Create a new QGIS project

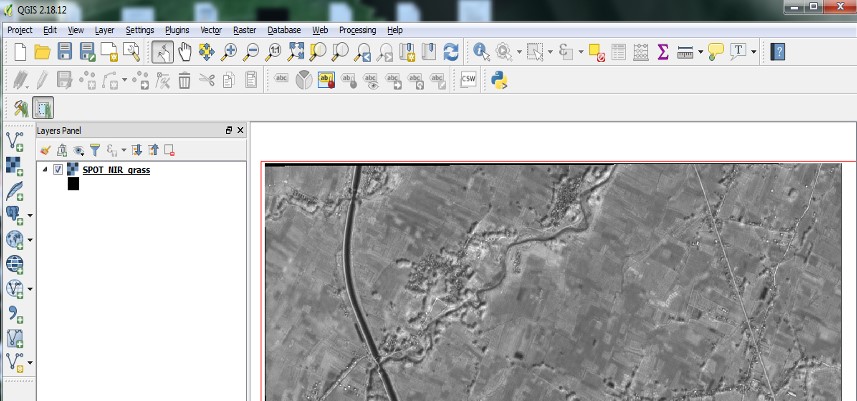[x=20, y=52]
